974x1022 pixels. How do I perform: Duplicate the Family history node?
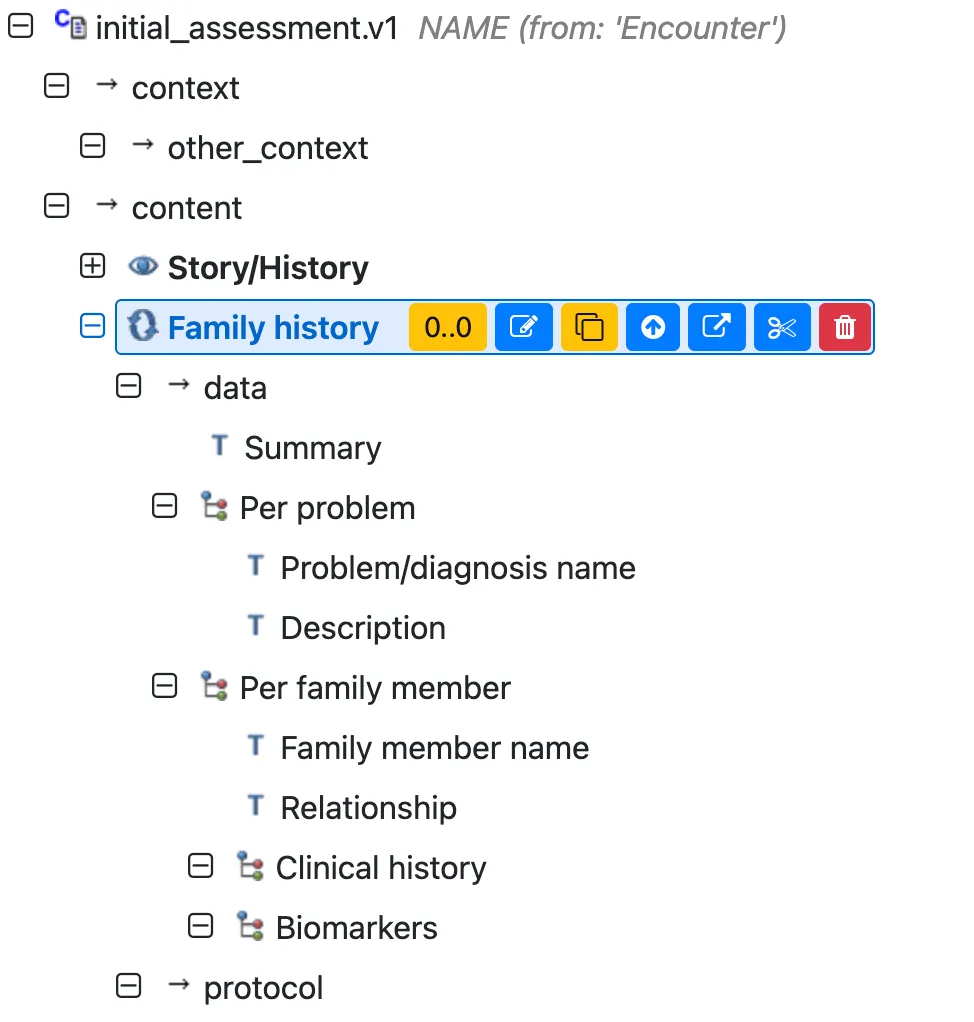(588, 326)
